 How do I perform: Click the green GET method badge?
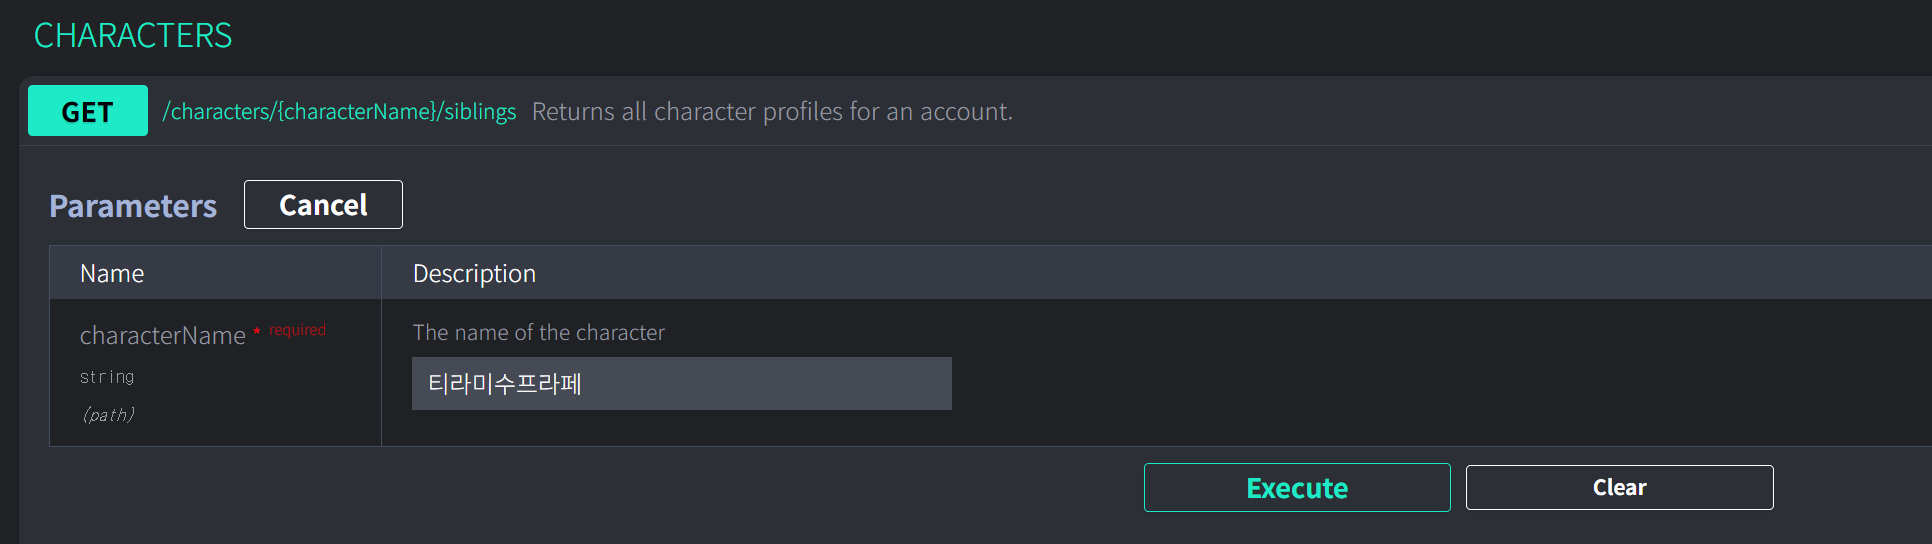(88, 111)
